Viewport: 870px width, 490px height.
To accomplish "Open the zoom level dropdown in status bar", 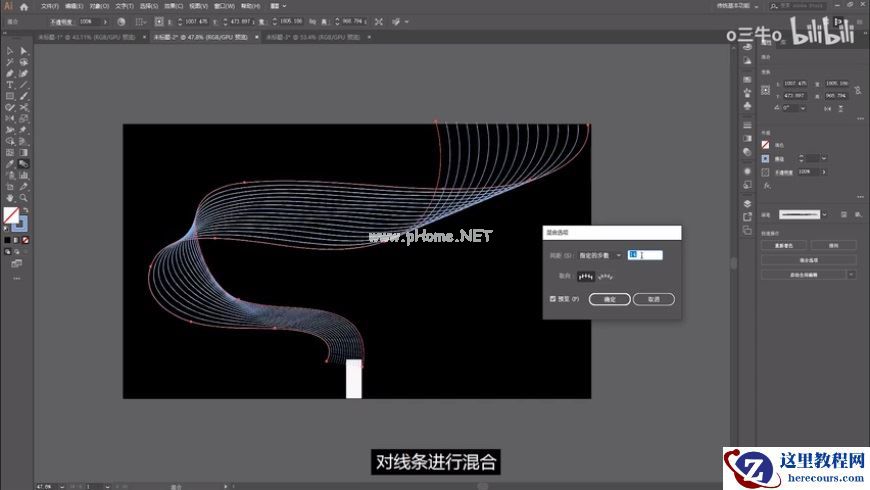I will (62, 486).
